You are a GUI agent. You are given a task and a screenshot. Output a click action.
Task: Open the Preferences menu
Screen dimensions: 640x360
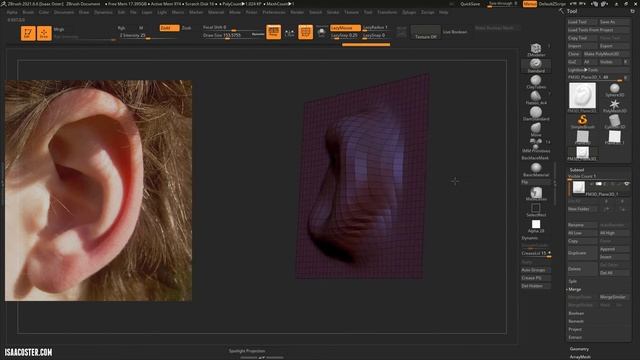pos(274,12)
